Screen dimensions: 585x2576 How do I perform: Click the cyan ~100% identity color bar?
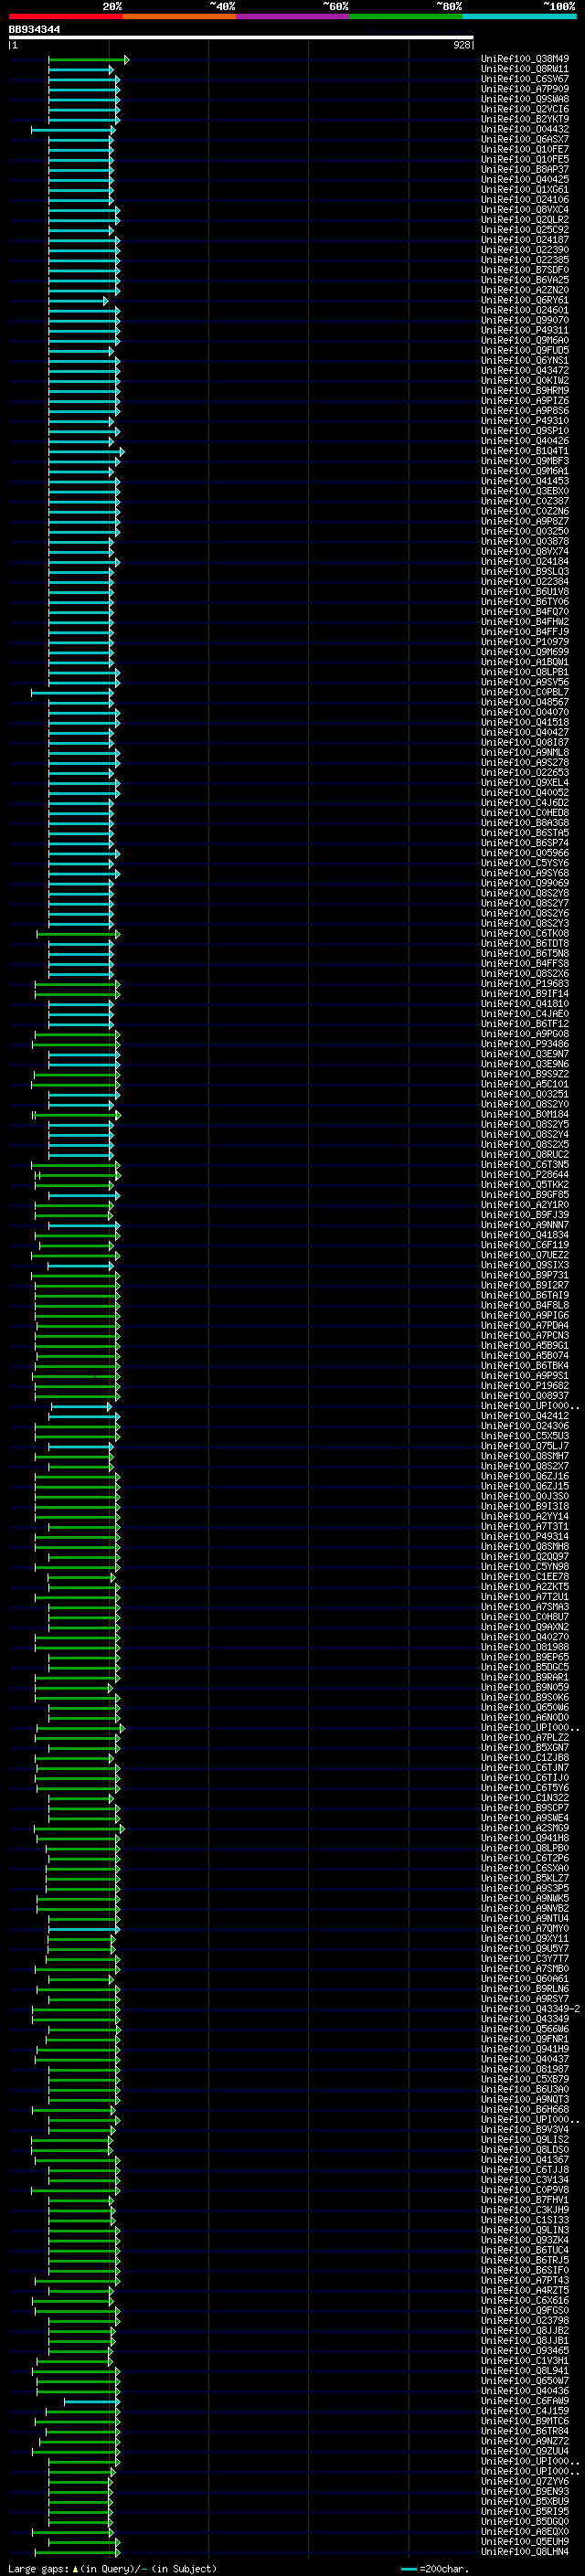tap(519, 16)
